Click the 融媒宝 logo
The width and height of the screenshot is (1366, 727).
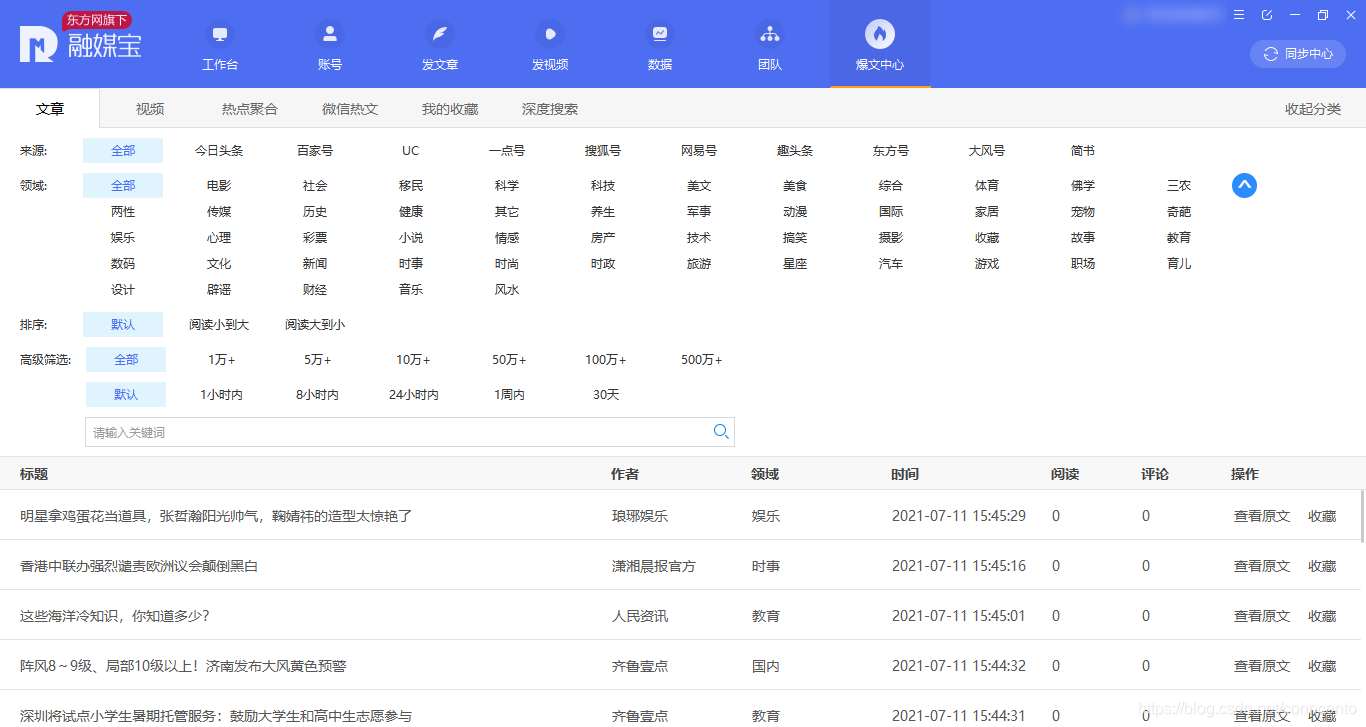coord(81,40)
